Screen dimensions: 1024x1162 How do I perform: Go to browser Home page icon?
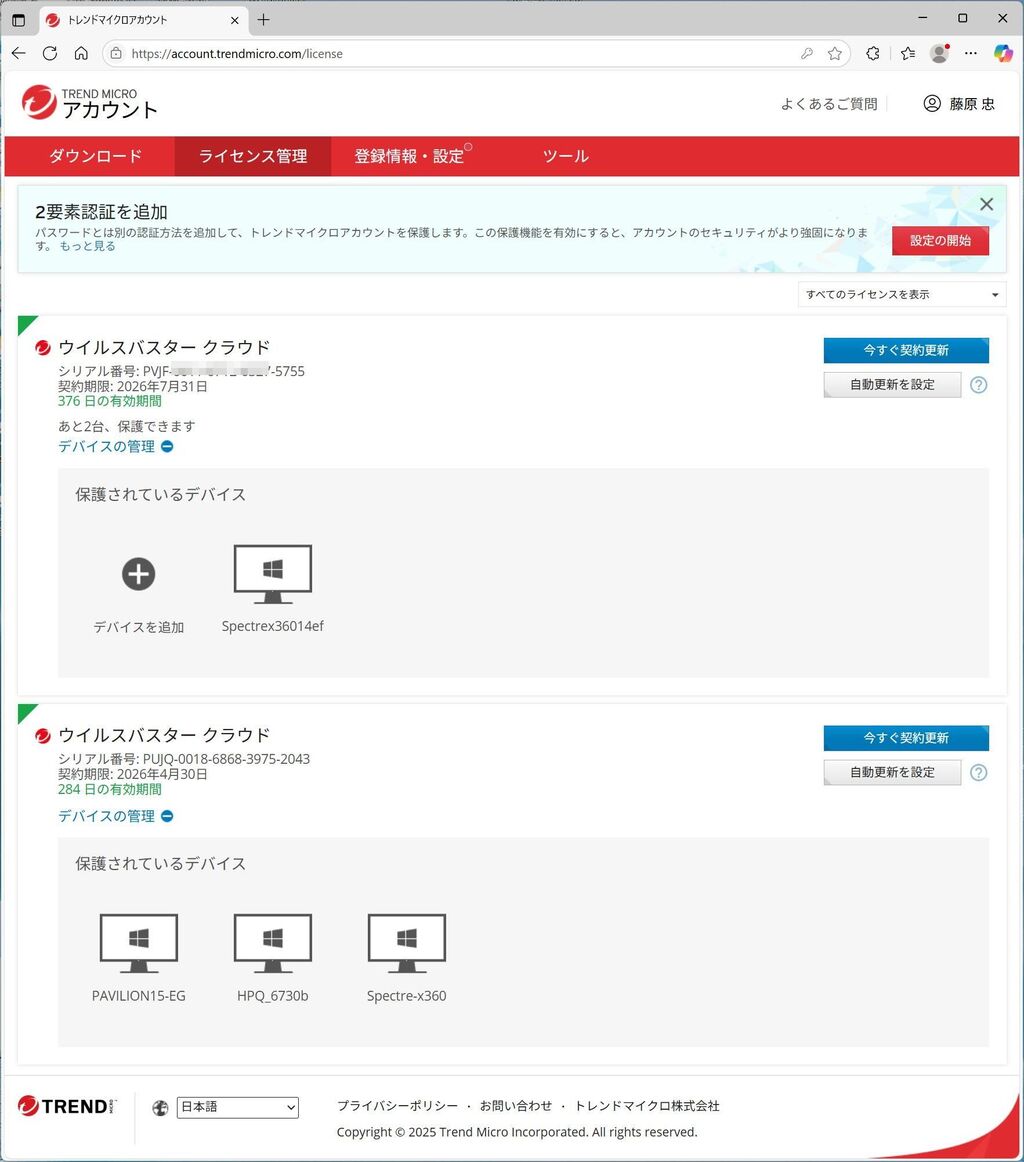(x=82, y=53)
